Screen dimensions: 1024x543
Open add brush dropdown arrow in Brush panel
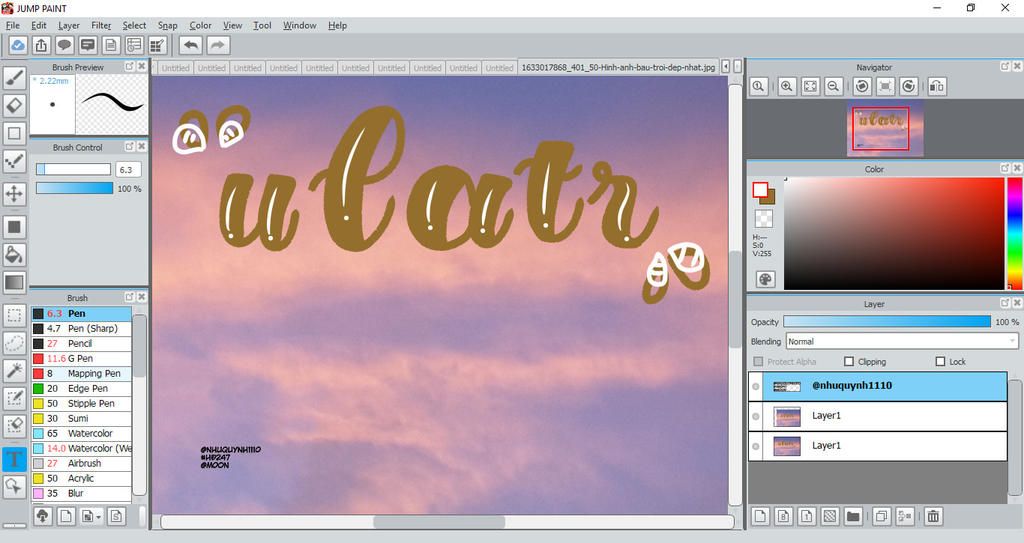tap(99, 517)
